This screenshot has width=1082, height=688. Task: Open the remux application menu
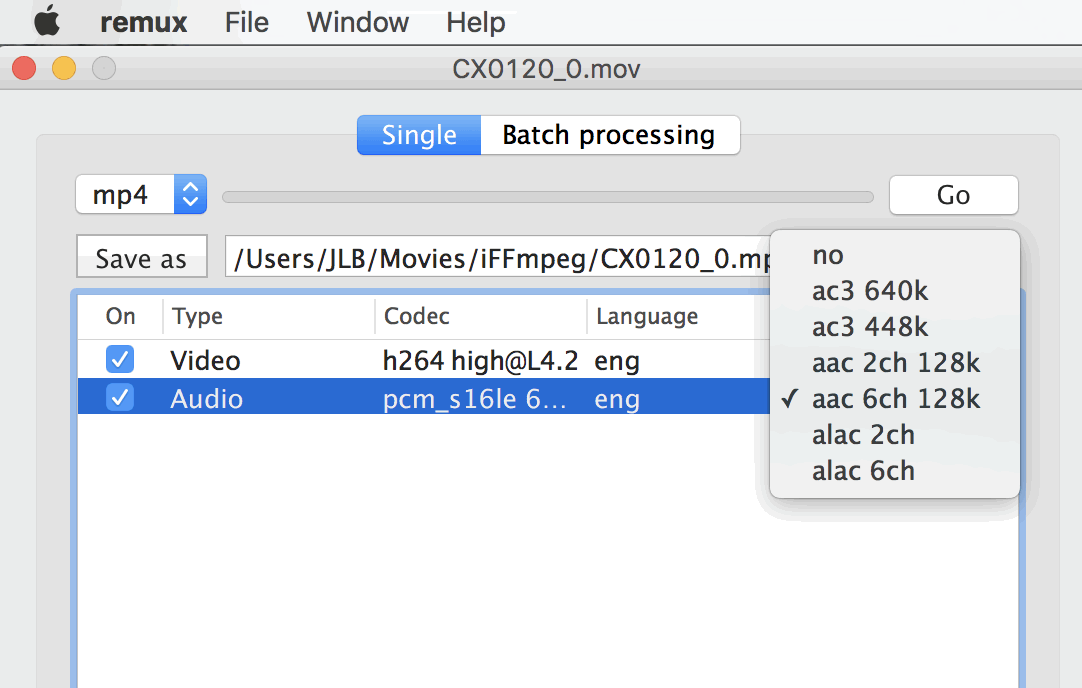pyautogui.click(x=144, y=22)
